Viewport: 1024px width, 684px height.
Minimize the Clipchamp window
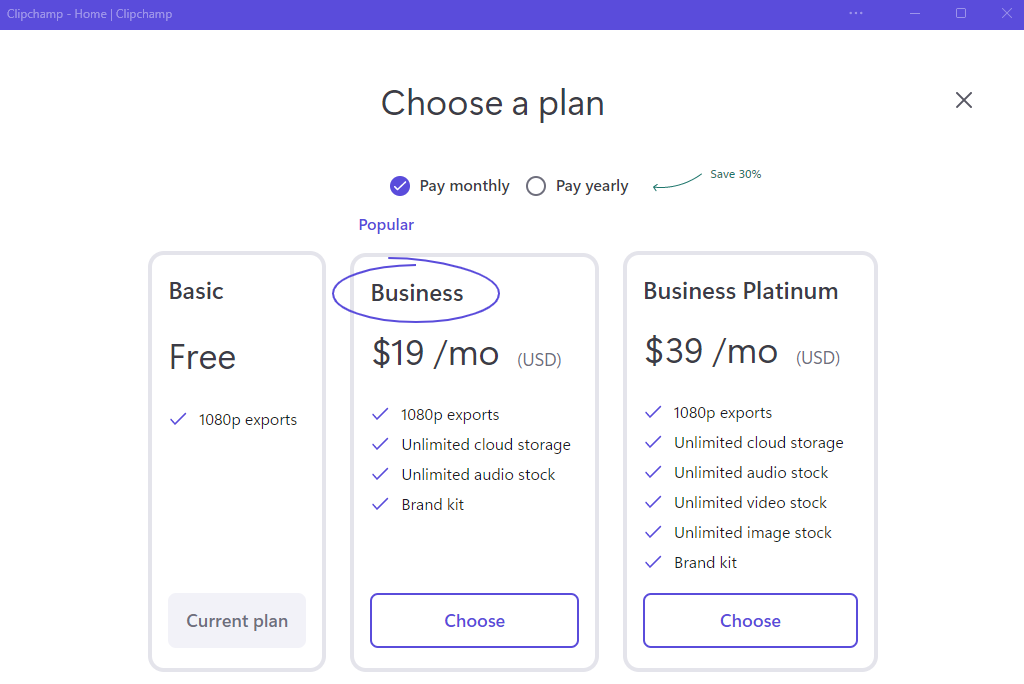pos(915,14)
